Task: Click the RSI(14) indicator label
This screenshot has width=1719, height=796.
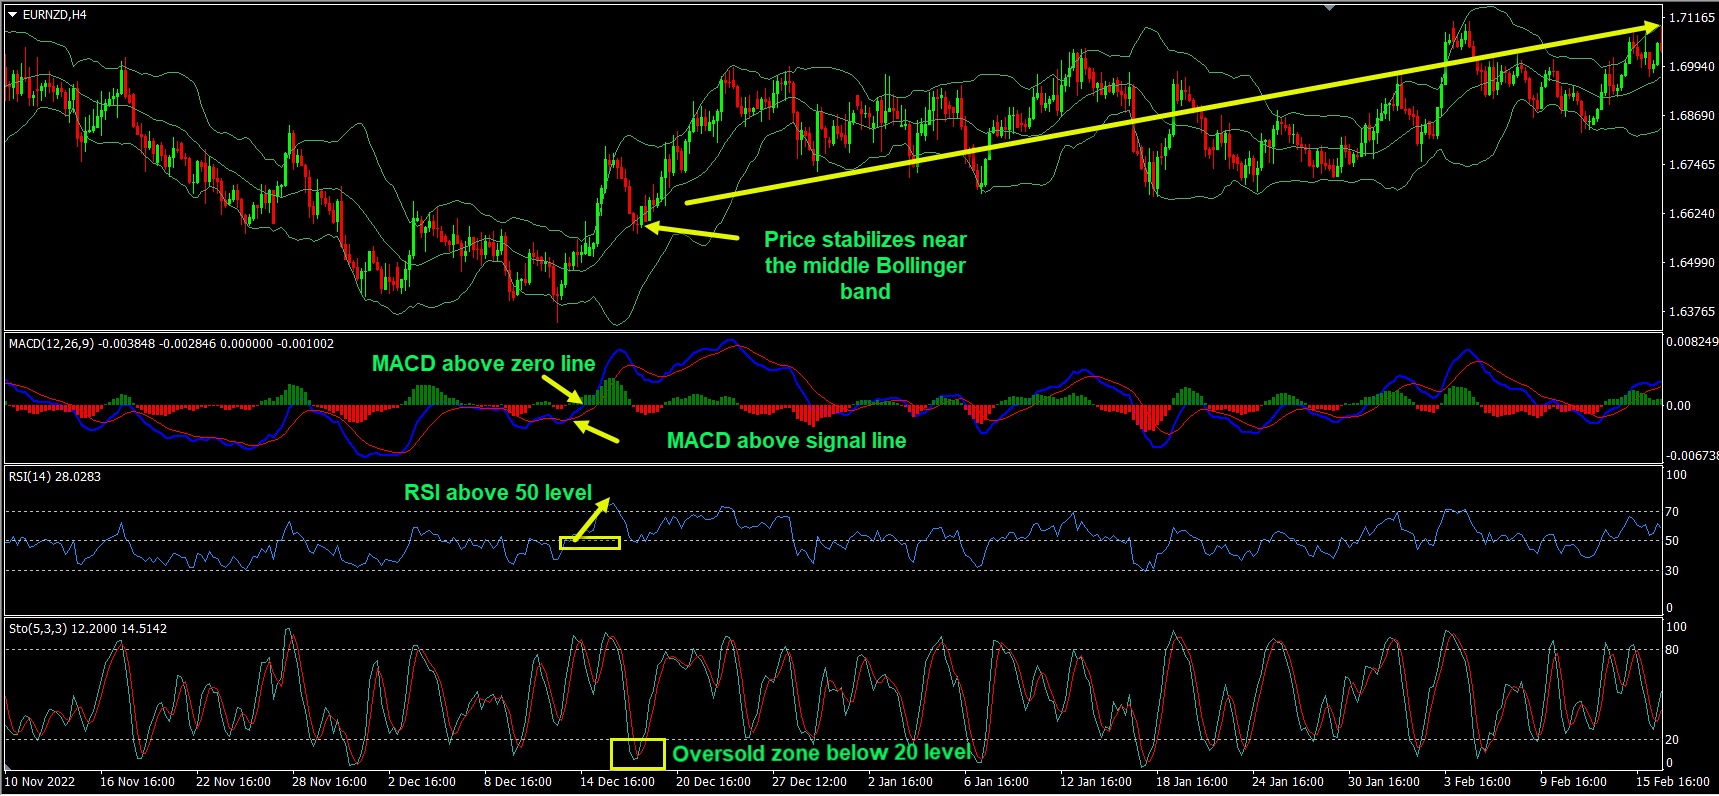Action: click(x=30, y=477)
